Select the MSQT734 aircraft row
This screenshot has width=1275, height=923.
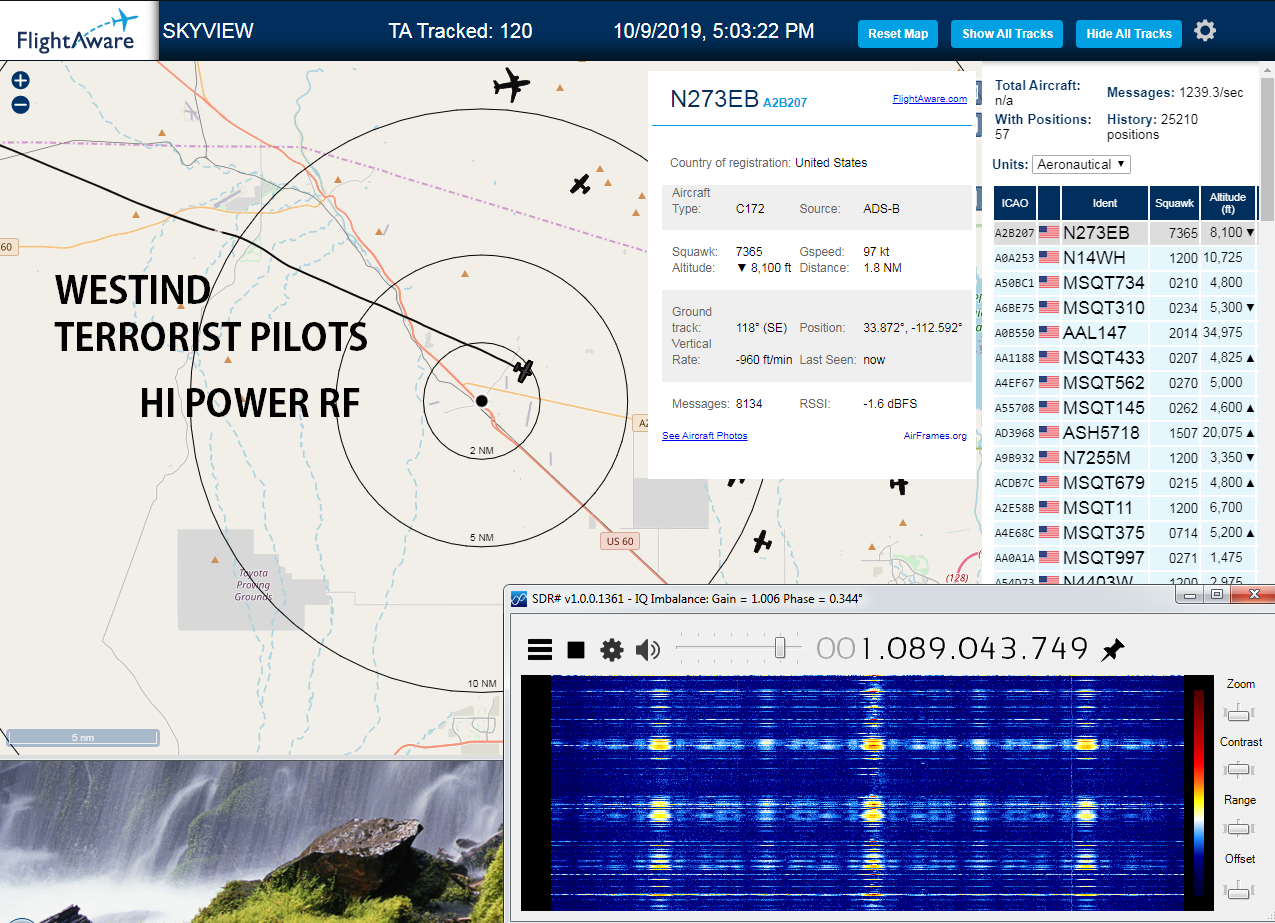(1125, 283)
